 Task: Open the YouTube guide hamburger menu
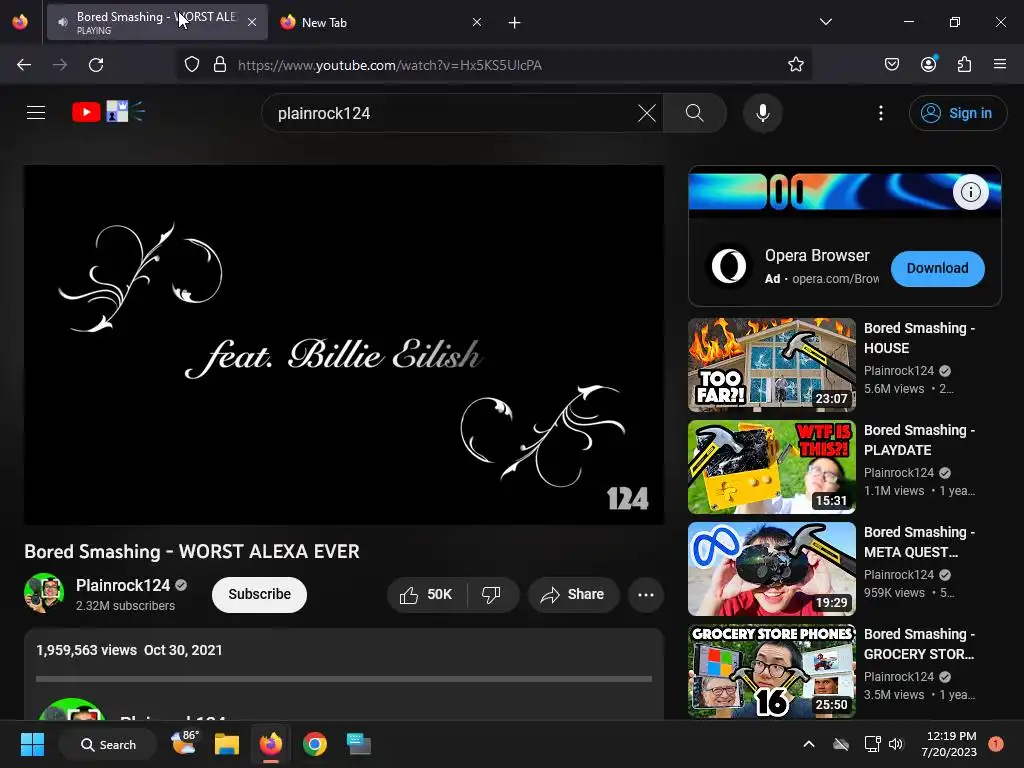pyautogui.click(x=36, y=113)
